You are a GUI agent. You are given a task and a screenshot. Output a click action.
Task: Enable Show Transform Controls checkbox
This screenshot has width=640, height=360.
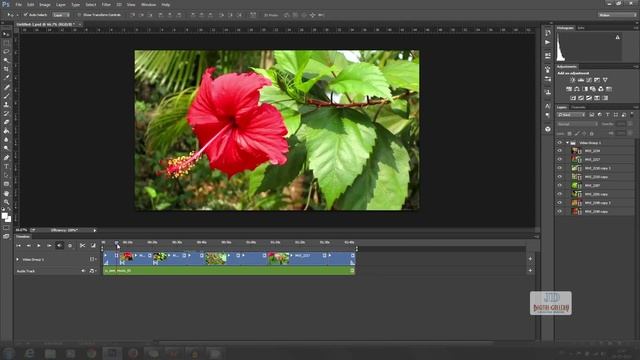pos(79,15)
